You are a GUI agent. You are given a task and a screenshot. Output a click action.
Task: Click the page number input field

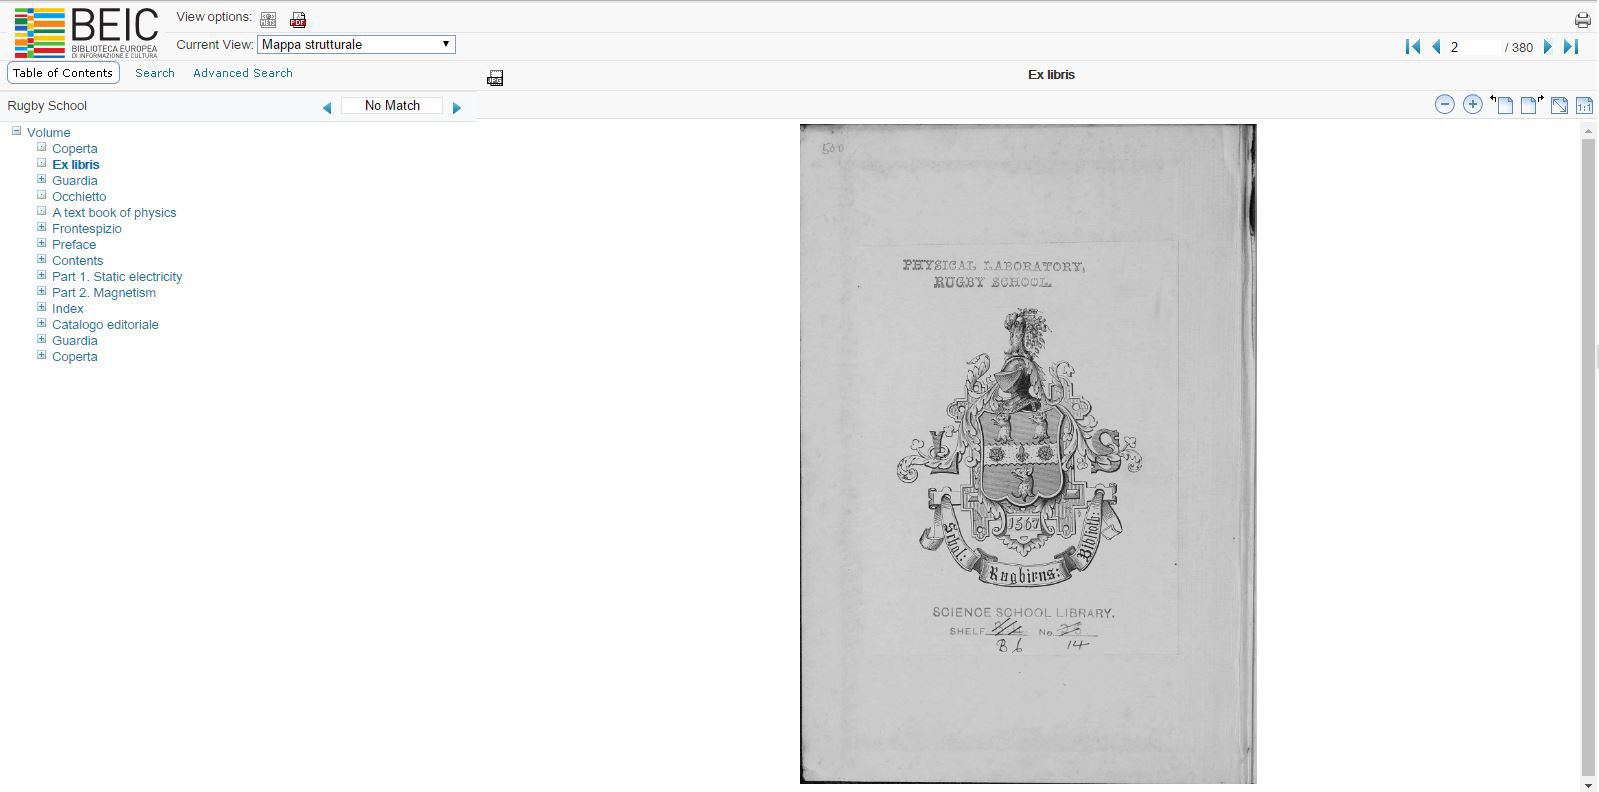pos(1475,47)
